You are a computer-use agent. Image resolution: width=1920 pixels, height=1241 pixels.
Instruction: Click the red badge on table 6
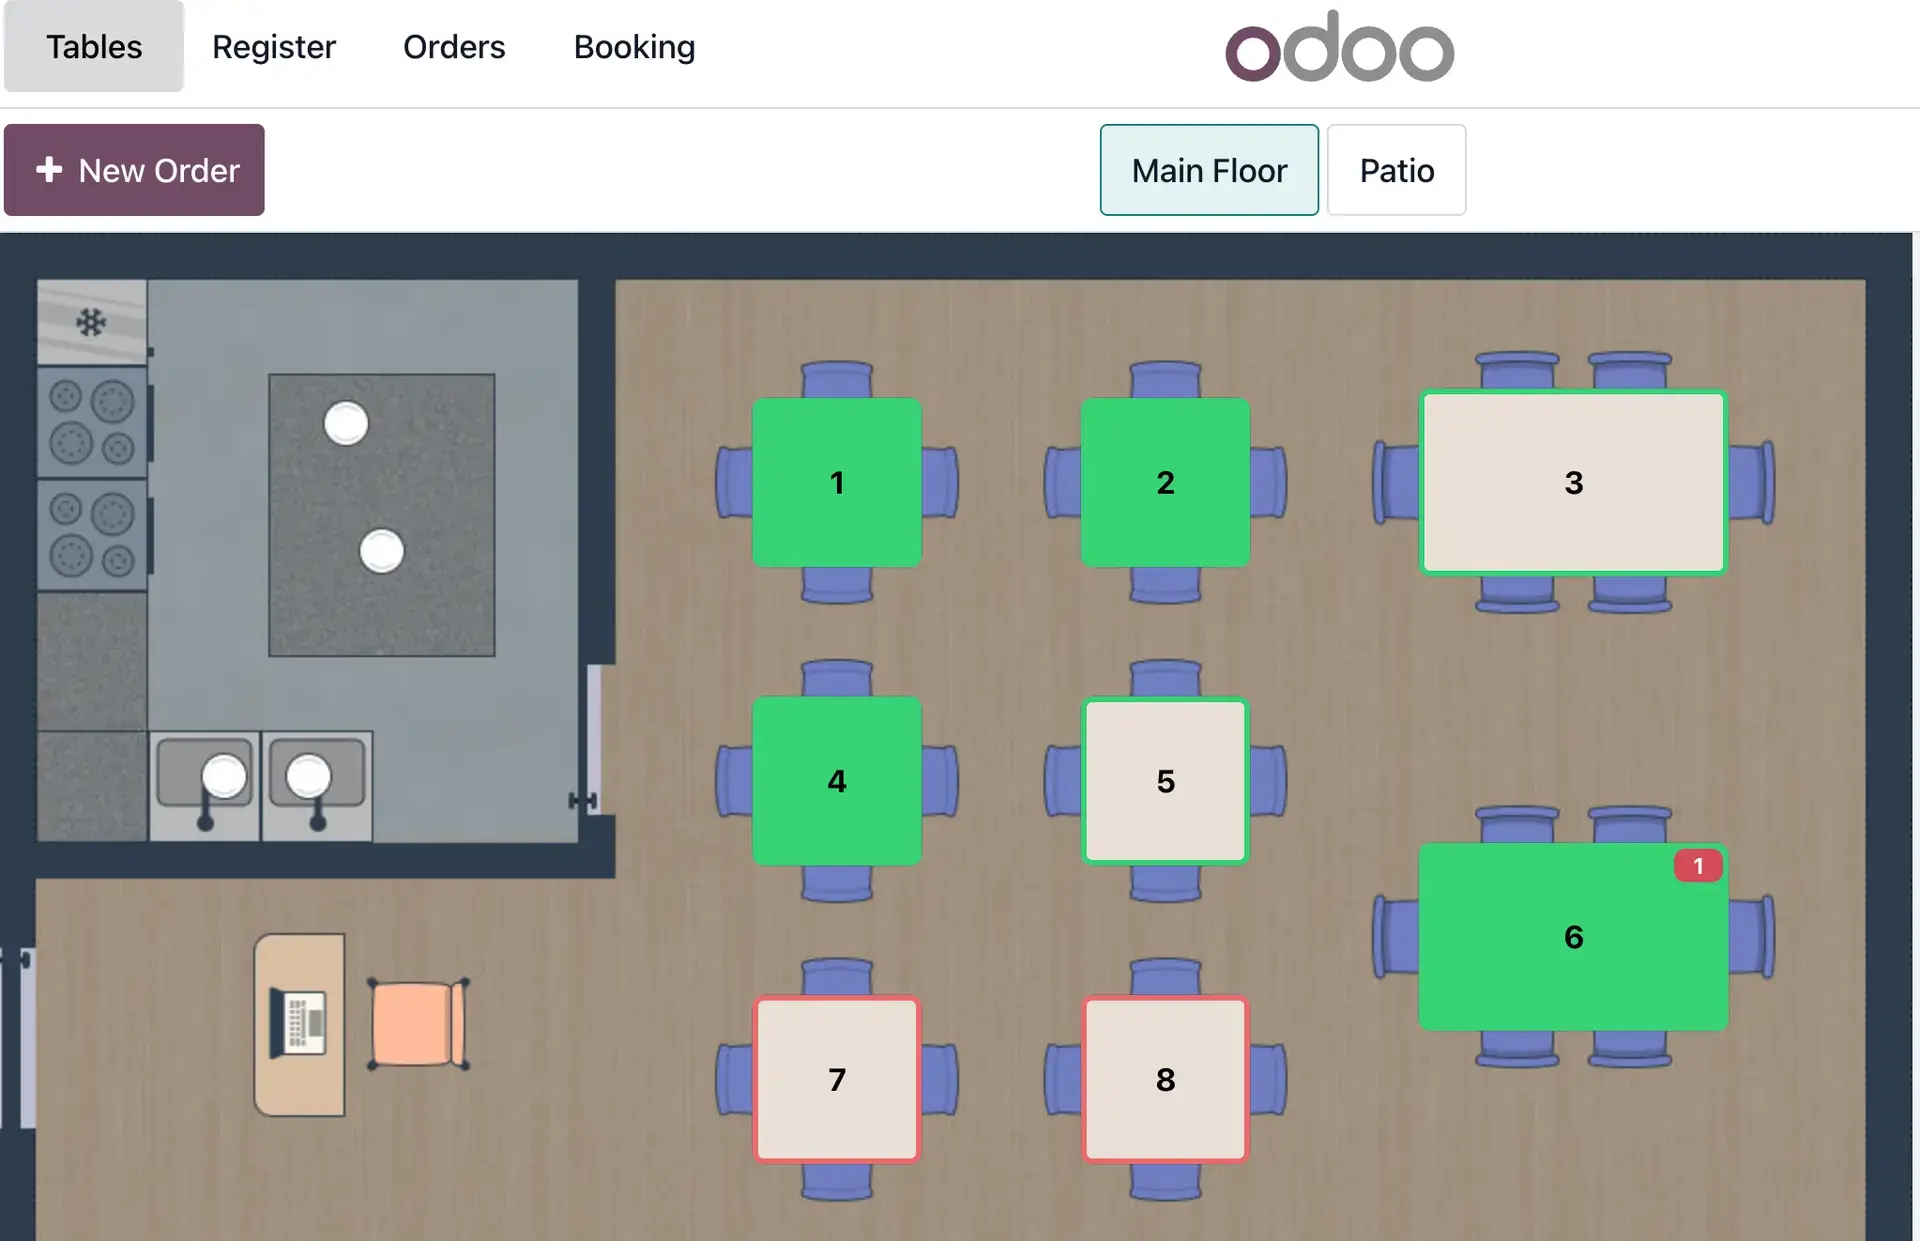(1697, 866)
